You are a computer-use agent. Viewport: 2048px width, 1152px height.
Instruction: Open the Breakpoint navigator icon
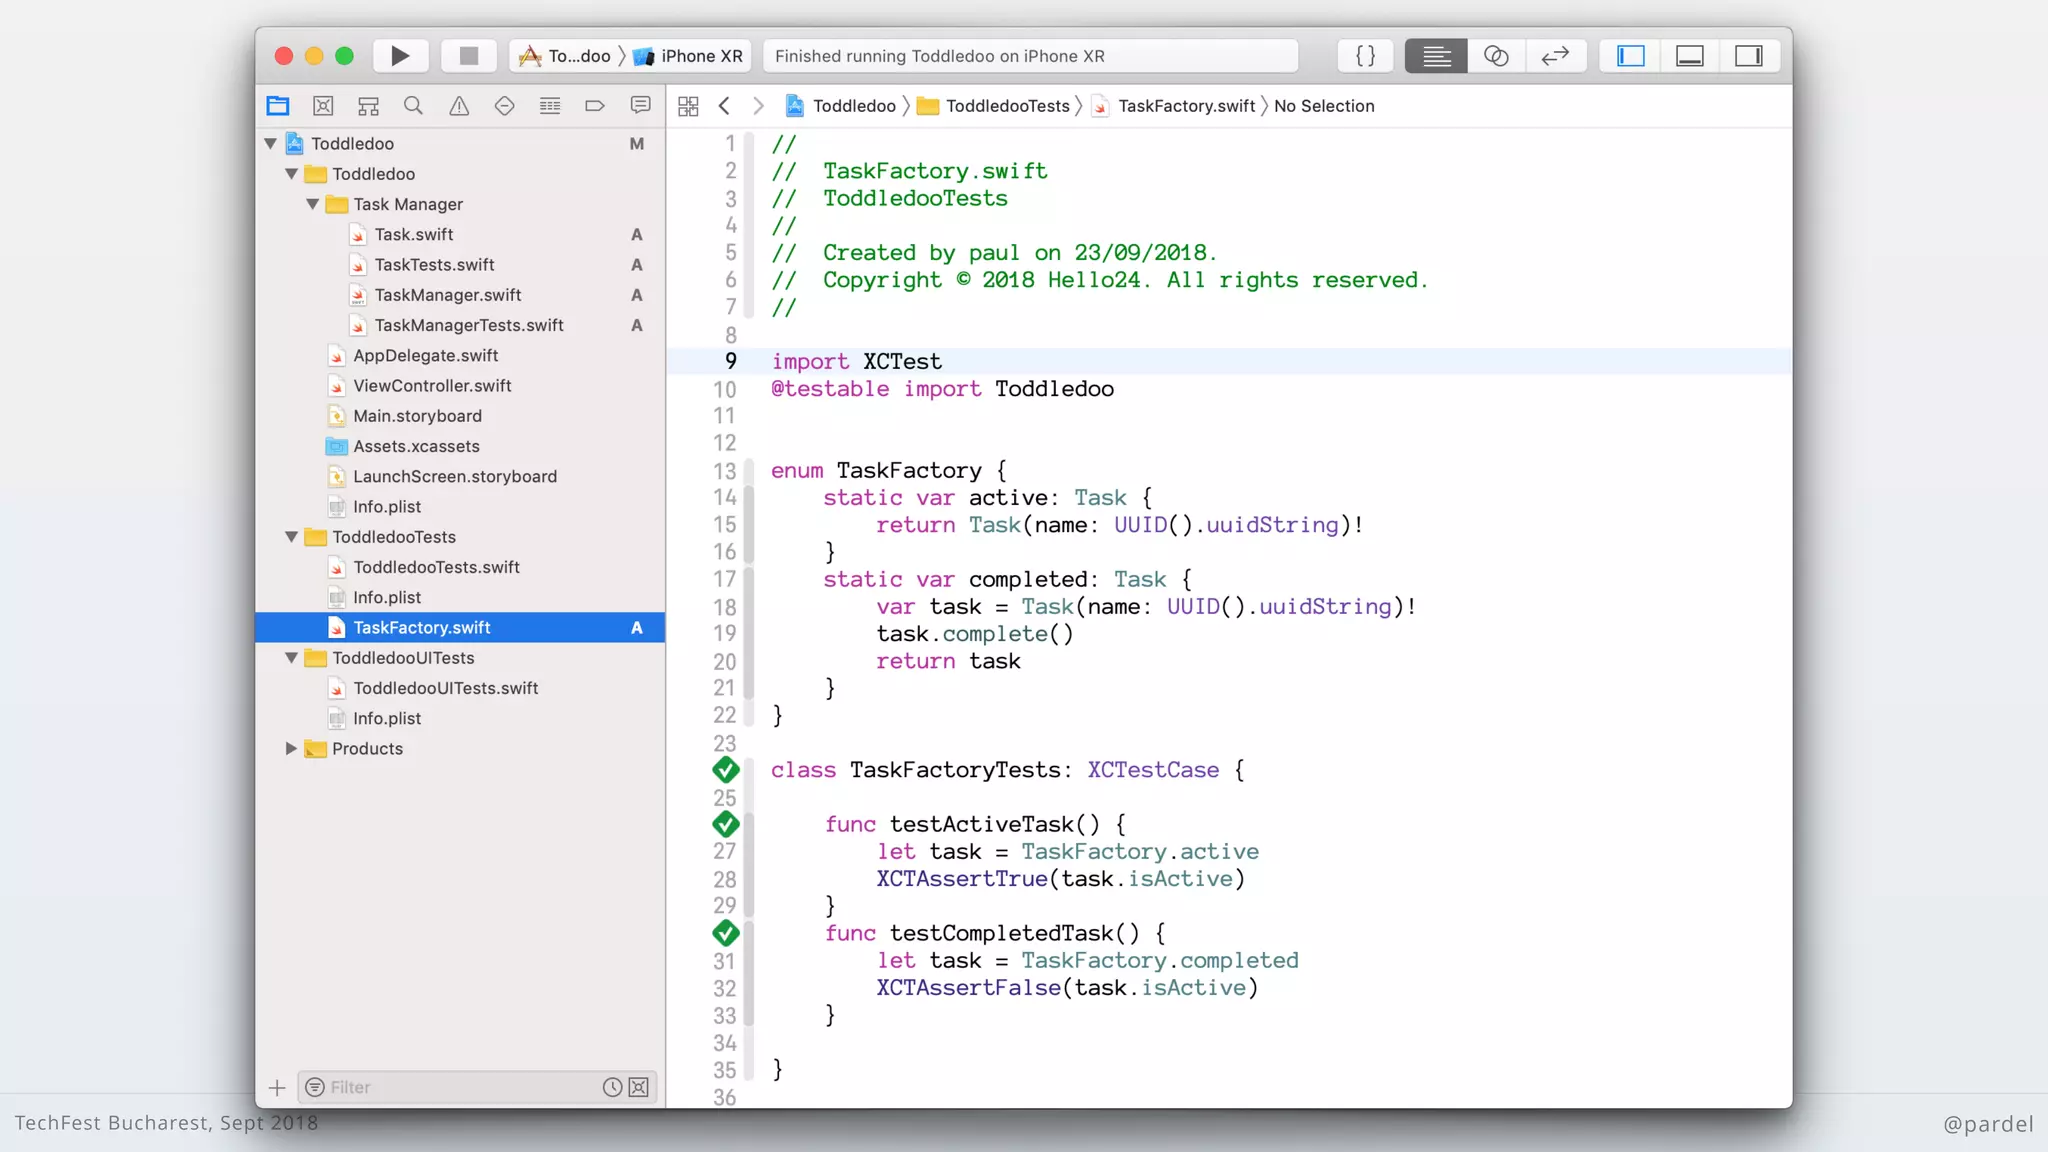click(595, 106)
